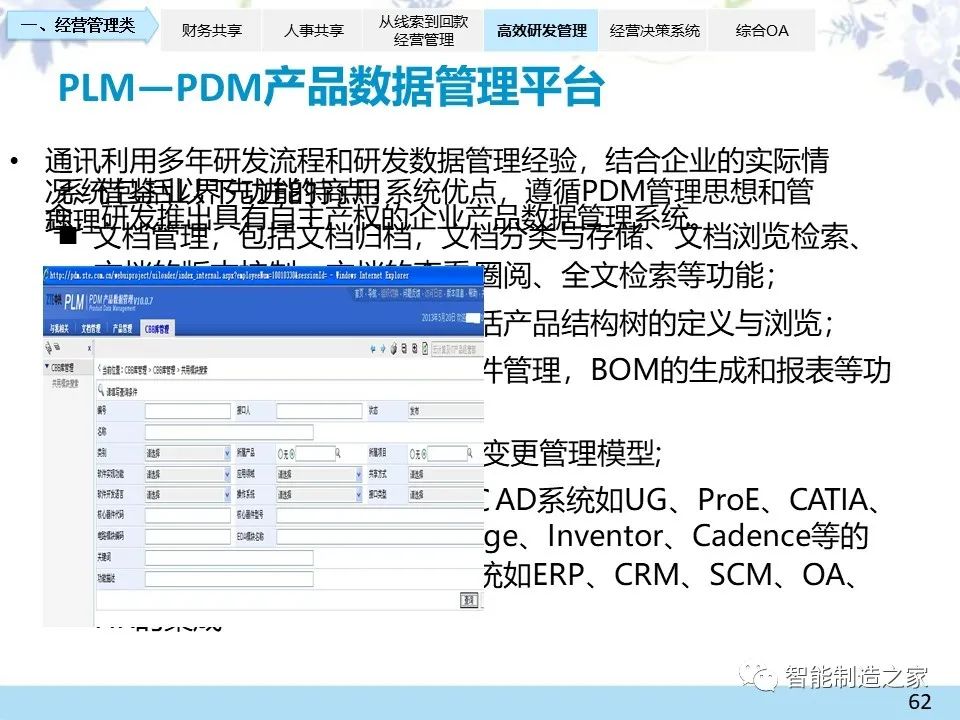Click the 关键词 input field
This screenshot has width=960, height=720.
tap(229, 558)
